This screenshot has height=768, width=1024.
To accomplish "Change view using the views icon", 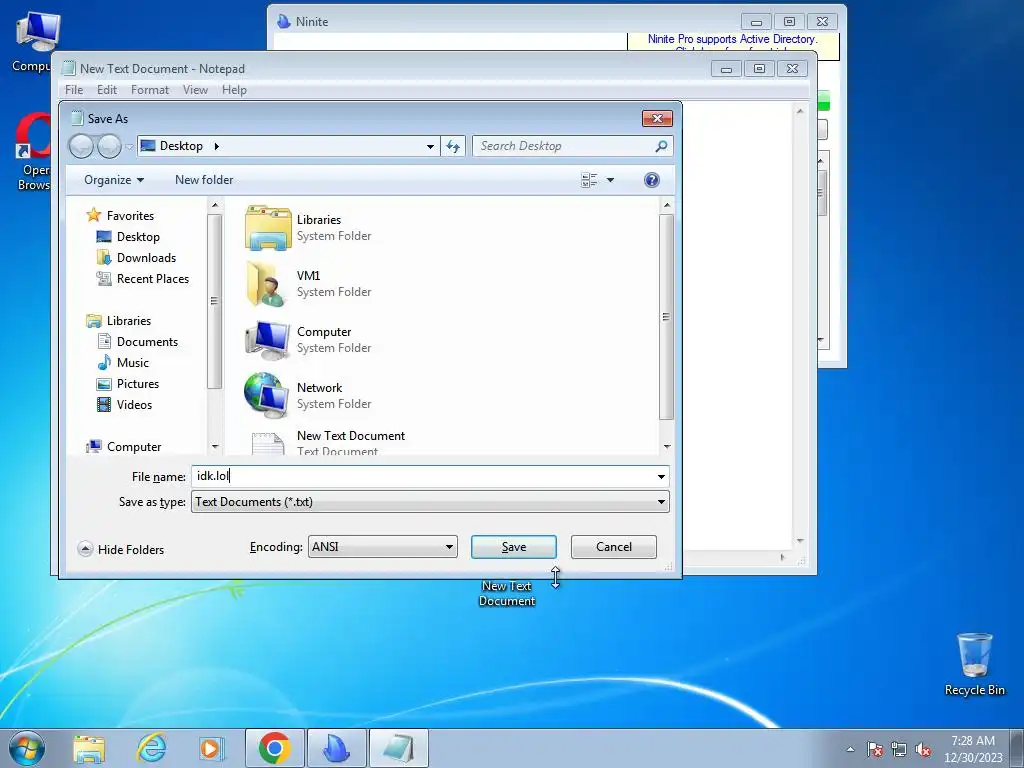I will coord(589,180).
